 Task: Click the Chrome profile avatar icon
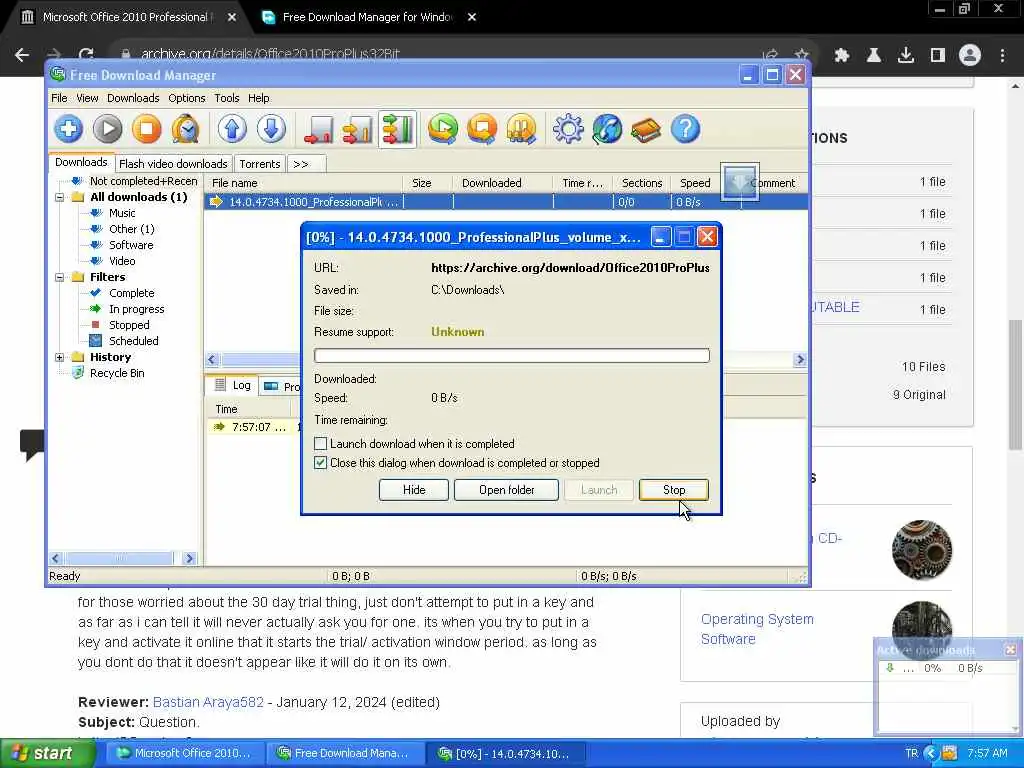970,55
